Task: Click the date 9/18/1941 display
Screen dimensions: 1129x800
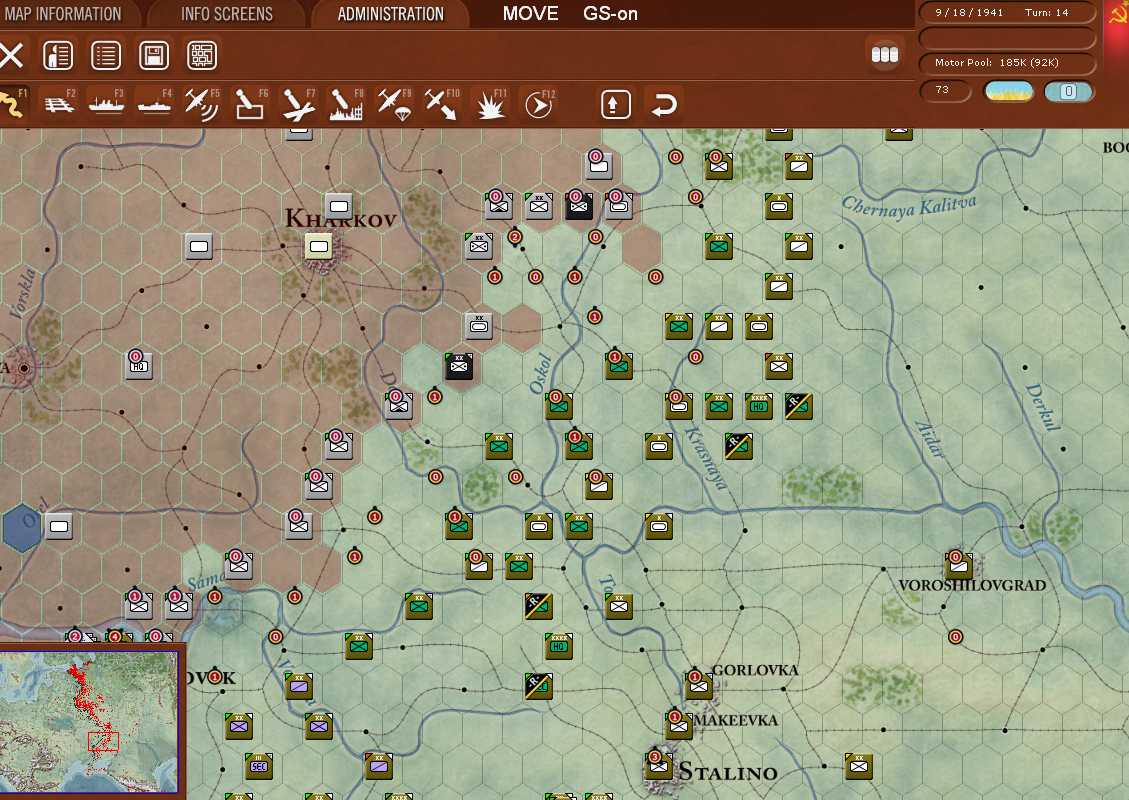Action: pyautogui.click(x=968, y=12)
